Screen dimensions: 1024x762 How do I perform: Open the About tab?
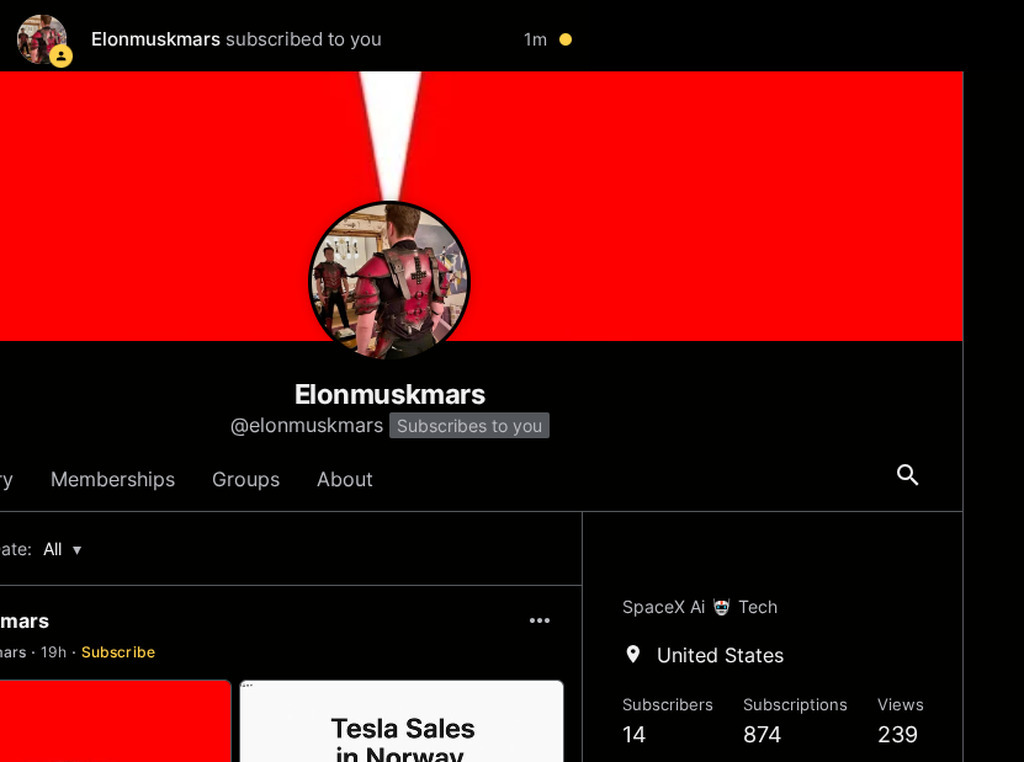click(x=345, y=479)
